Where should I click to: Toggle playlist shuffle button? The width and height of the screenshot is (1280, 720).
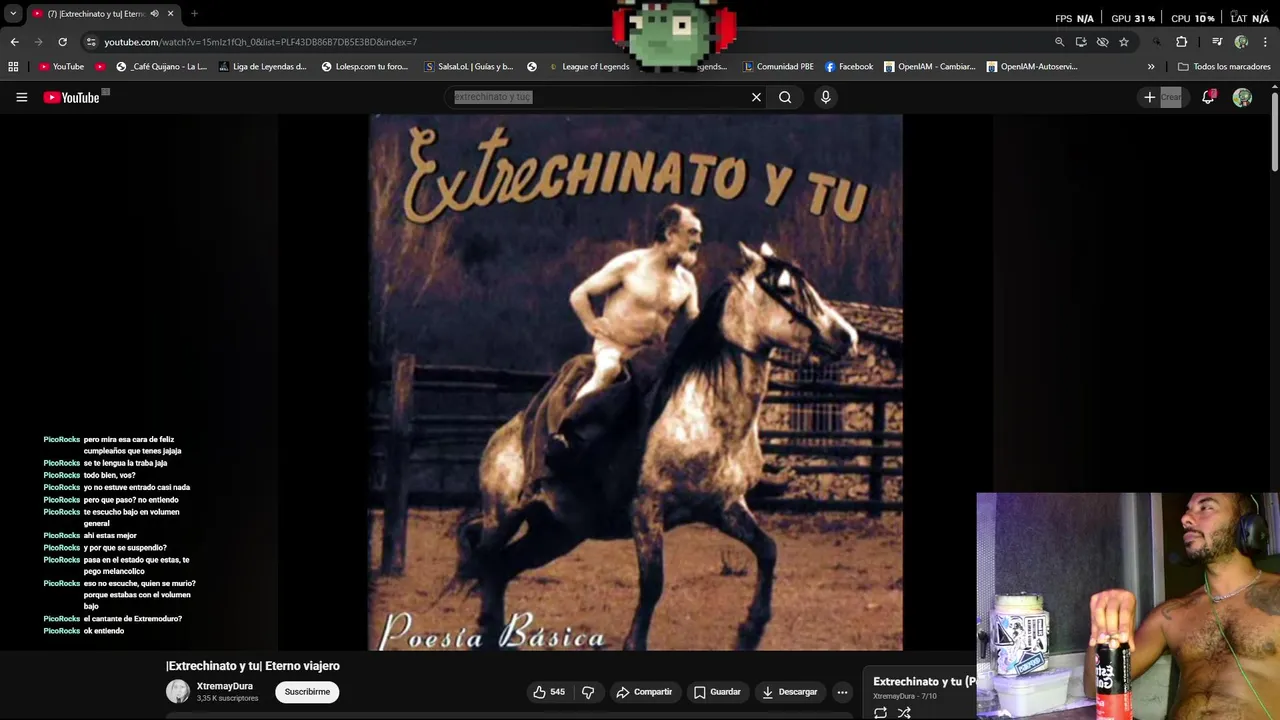[904, 713]
